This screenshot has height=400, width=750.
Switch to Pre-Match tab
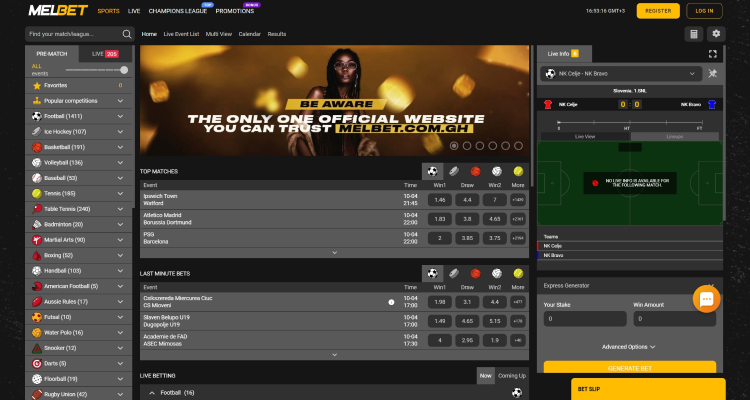click(52, 54)
